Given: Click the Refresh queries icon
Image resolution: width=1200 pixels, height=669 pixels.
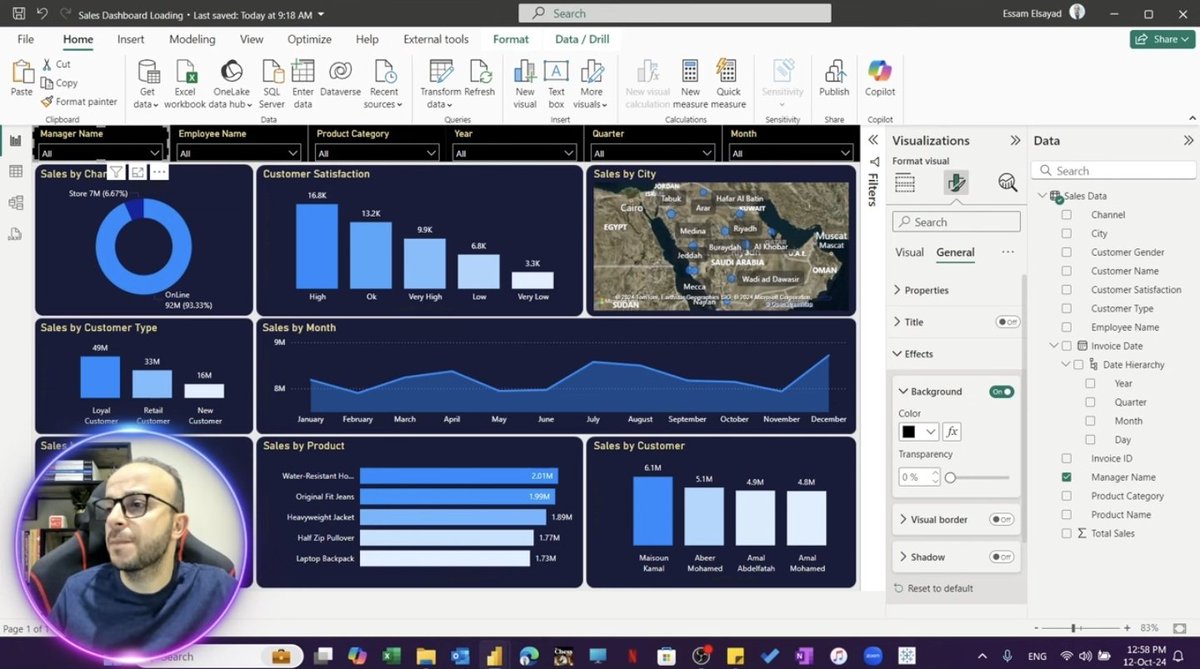Looking at the screenshot, I should [479, 78].
